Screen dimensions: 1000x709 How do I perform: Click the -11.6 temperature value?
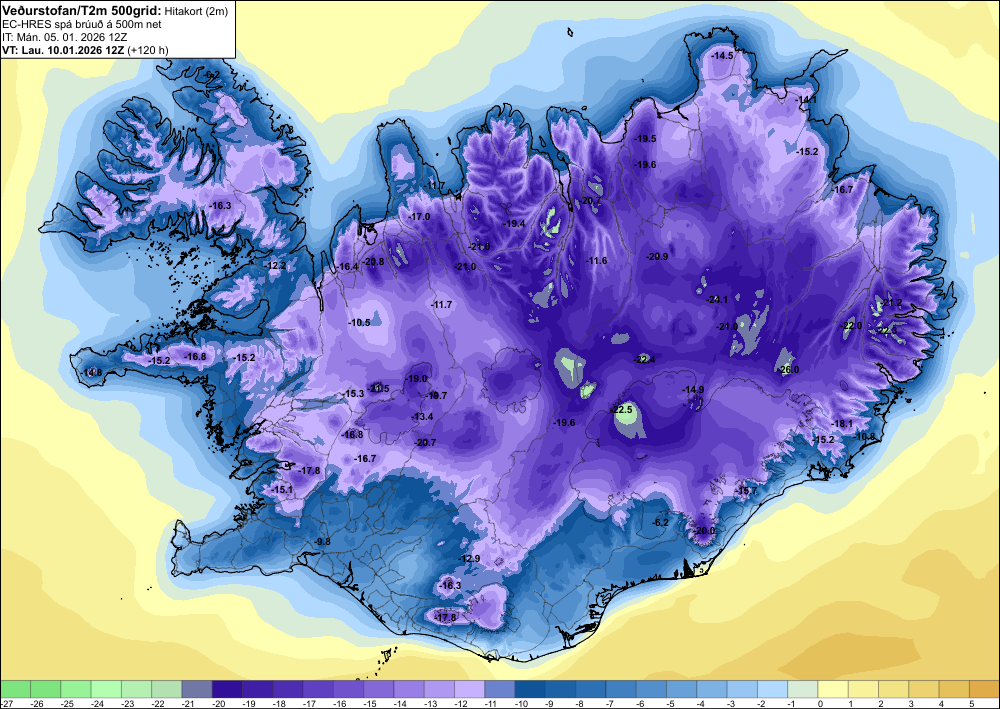[596, 261]
